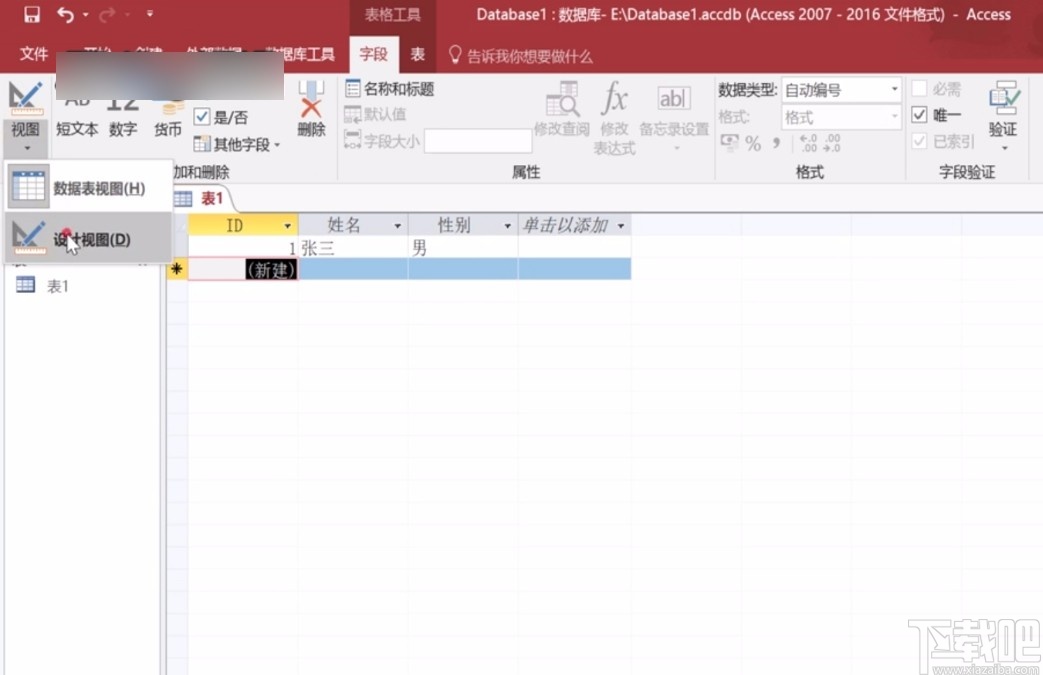Open the 性别 column filter arrow
The image size is (1043, 675).
pos(506,225)
